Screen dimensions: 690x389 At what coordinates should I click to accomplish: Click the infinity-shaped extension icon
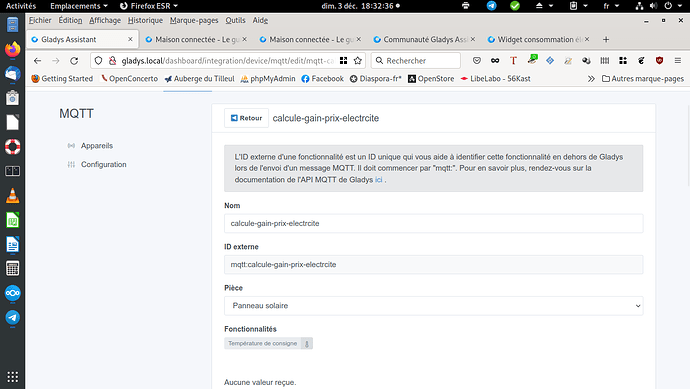pos(495,61)
